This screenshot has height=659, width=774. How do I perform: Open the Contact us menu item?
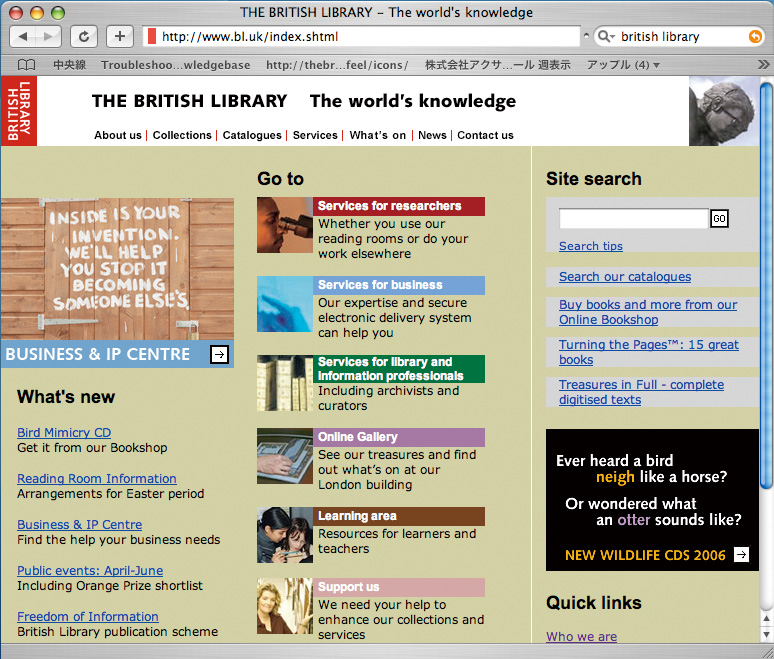(x=485, y=135)
